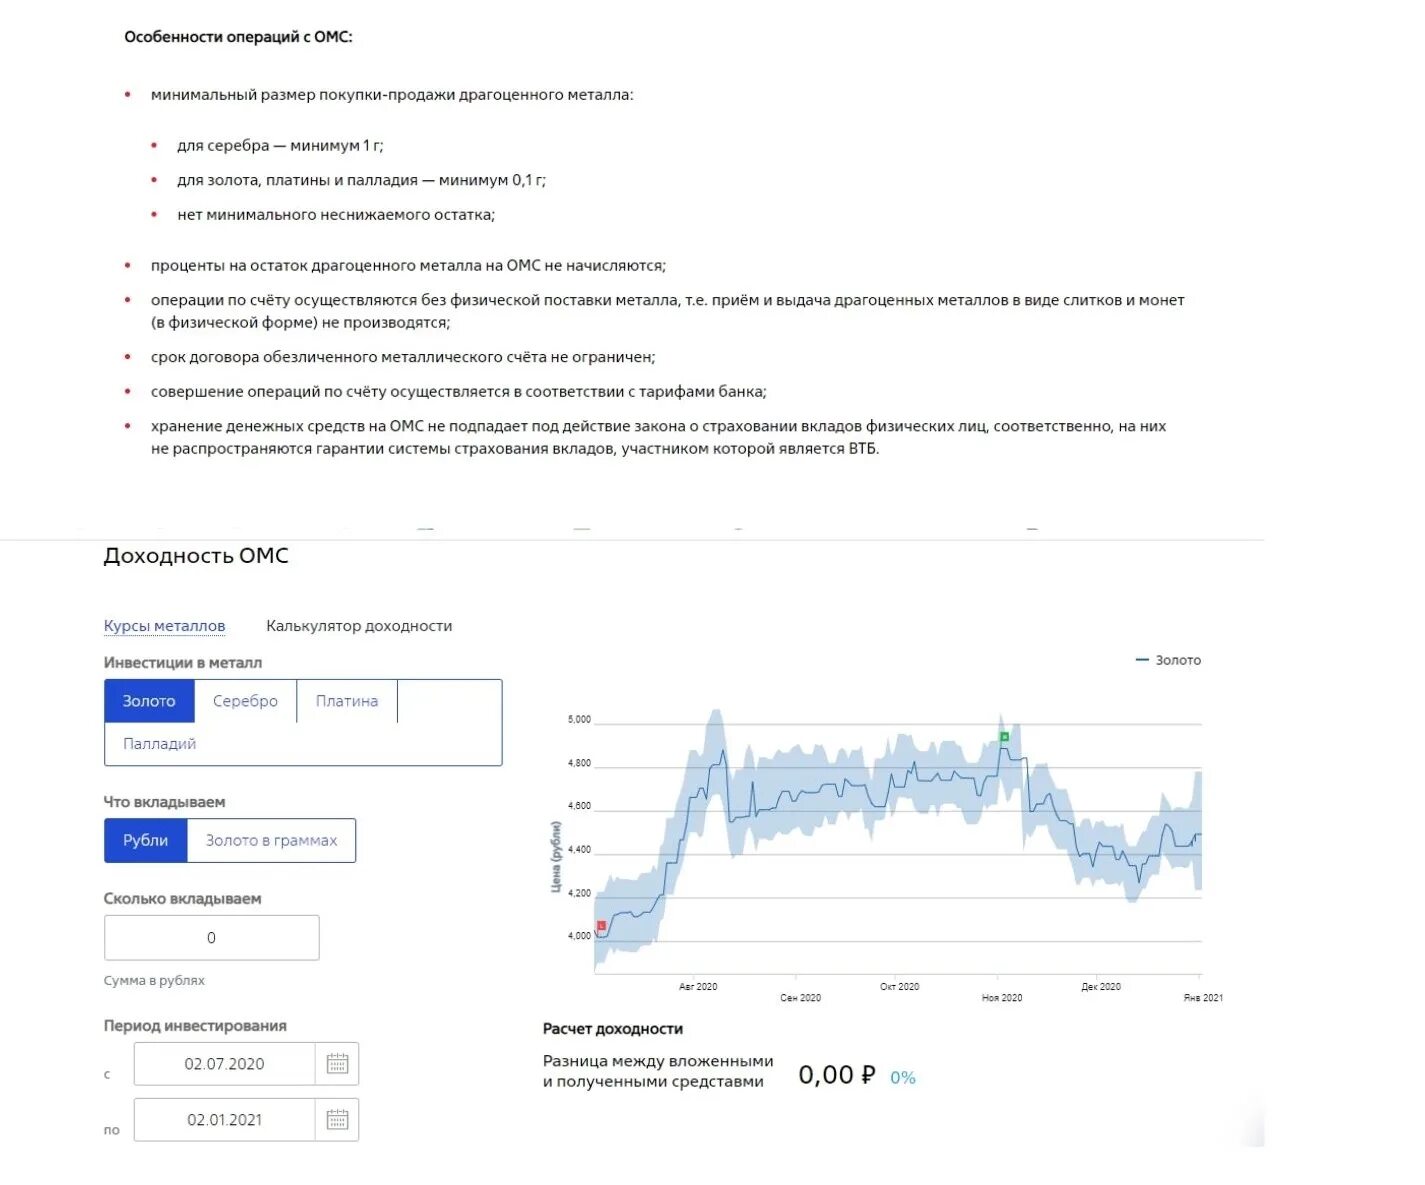This screenshot has width=1425, height=1185.
Task: Toggle the Золото legend series
Action: coord(1168,660)
